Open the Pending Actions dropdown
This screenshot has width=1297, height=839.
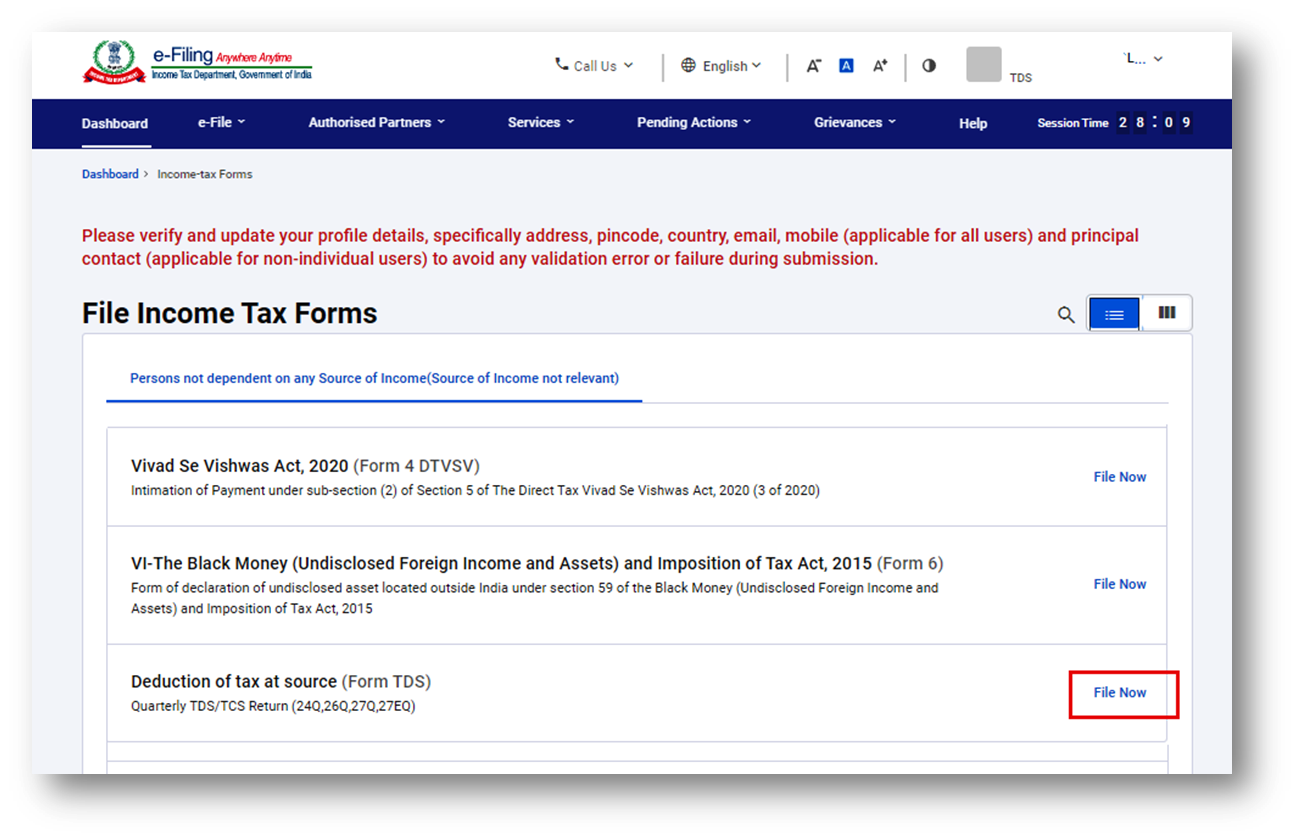click(693, 122)
